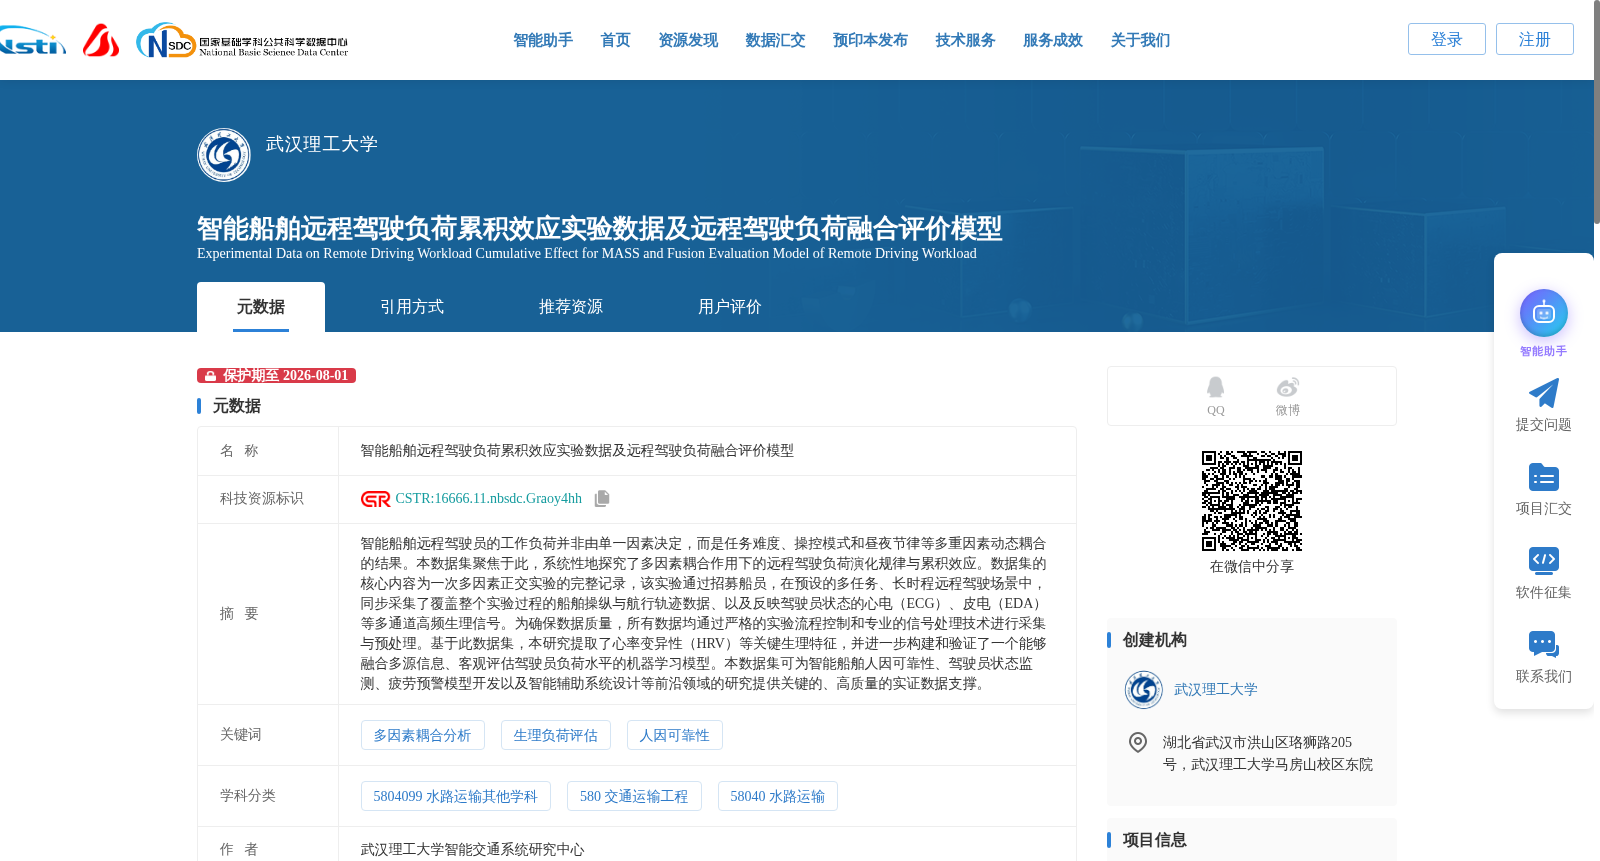Click the location pin icon by address
This screenshot has height=861, width=1600.
1137,742
